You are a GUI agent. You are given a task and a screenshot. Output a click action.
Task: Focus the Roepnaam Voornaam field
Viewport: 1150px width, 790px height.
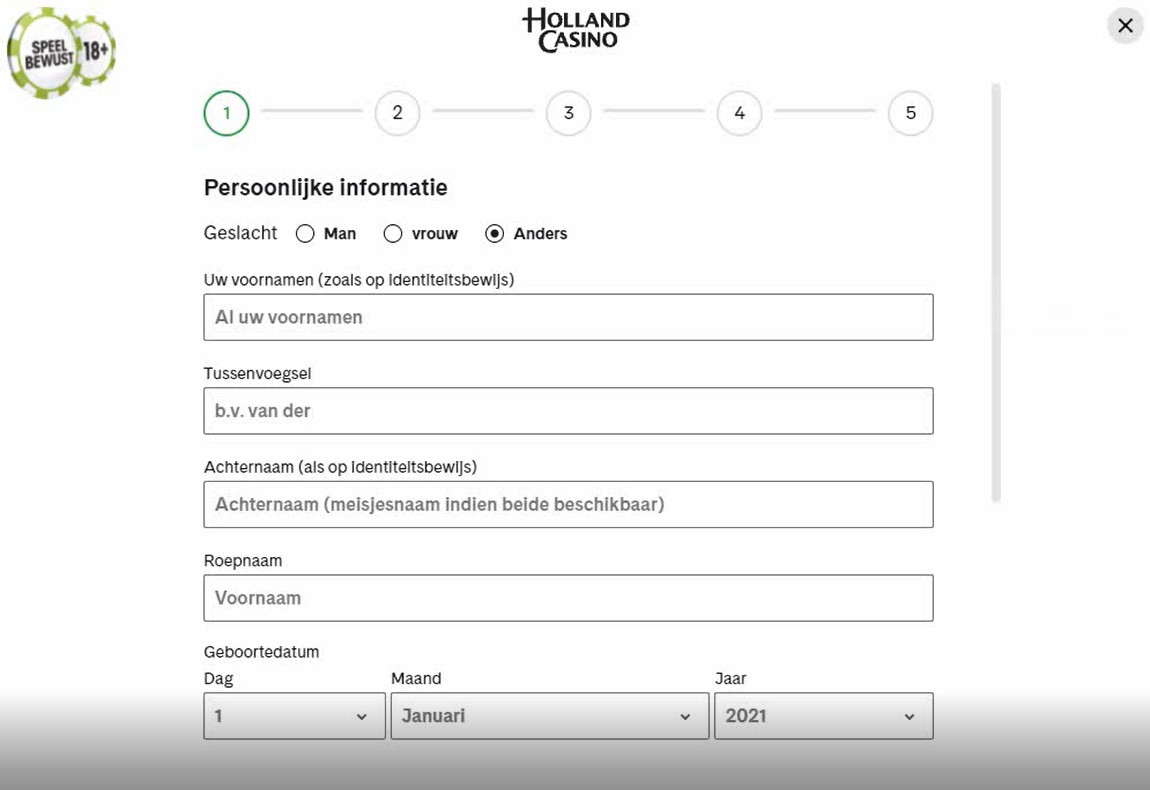[x=568, y=598]
